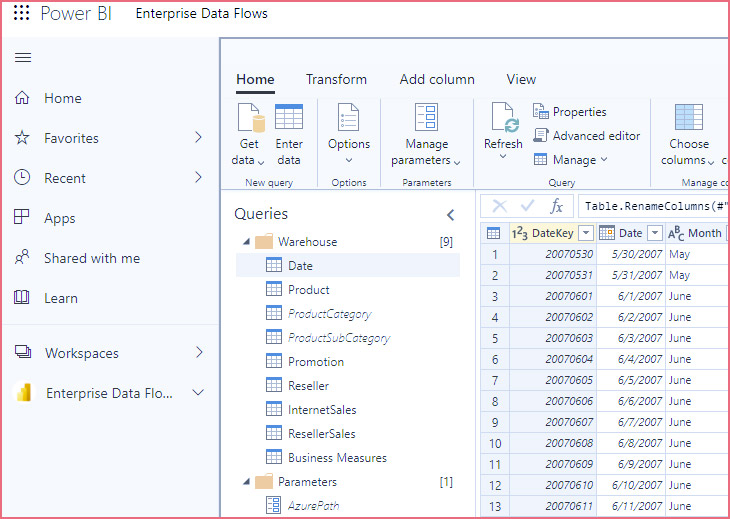The width and height of the screenshot is (730, 519).
Task: Toggle the hamburger navigation menu
Action: 23,58
